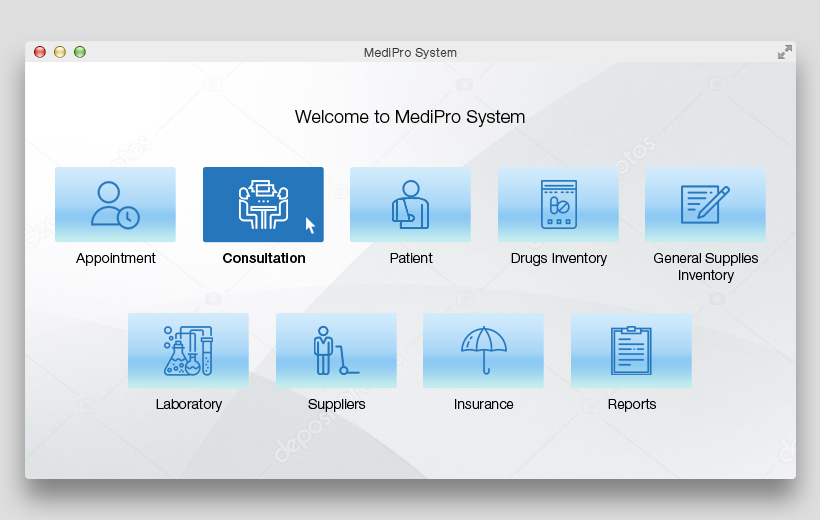
Task: Click the fullscreen arrows in title bar
Action: click(784, 52)
